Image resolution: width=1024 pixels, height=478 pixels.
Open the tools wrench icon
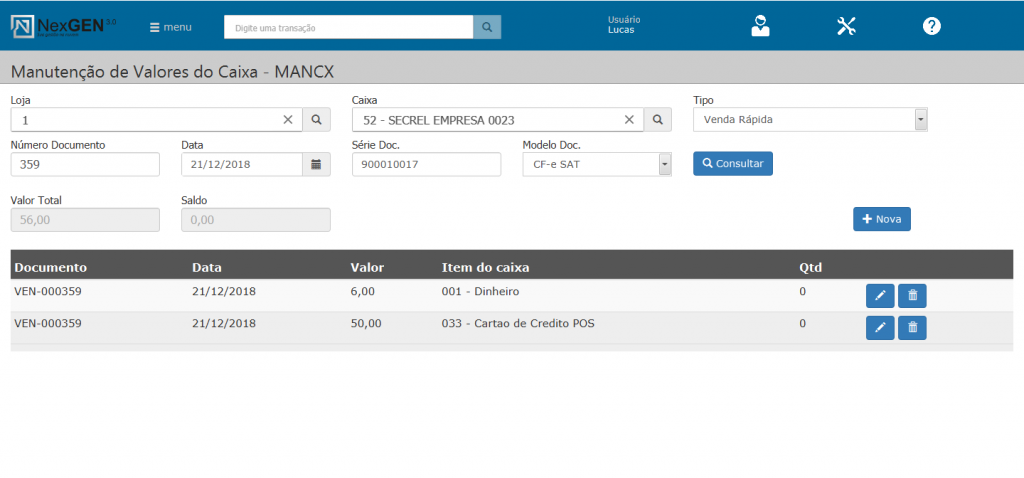(846, 27)
